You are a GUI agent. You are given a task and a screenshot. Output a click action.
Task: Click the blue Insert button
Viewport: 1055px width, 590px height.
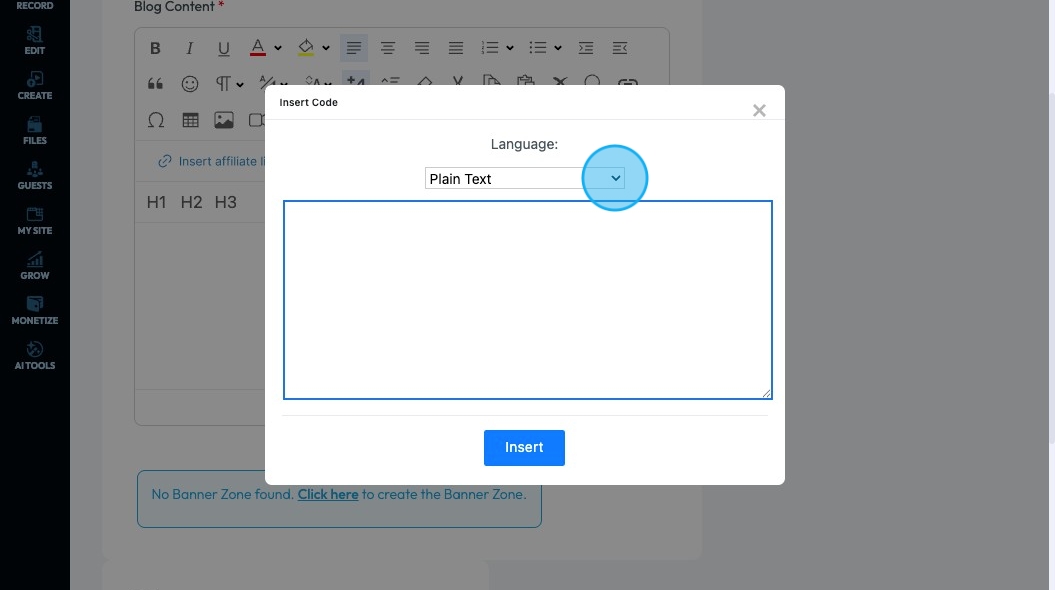tap(524, 448)
